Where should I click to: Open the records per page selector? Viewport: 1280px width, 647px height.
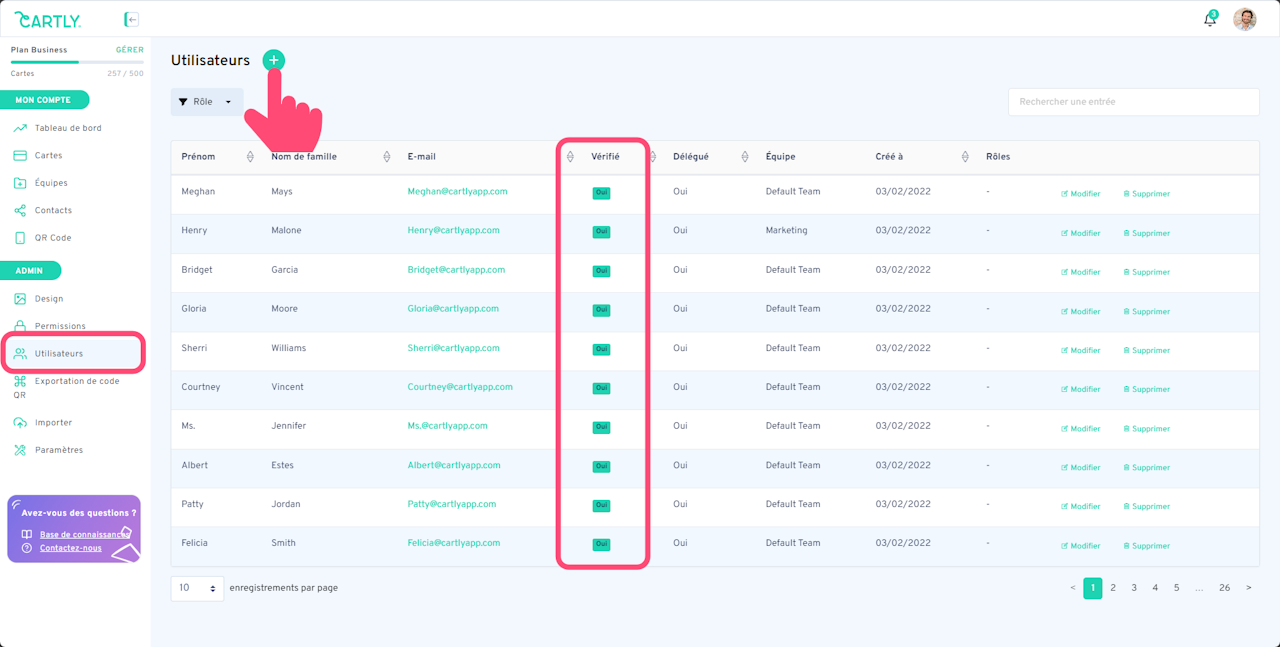tap(197, 588)
